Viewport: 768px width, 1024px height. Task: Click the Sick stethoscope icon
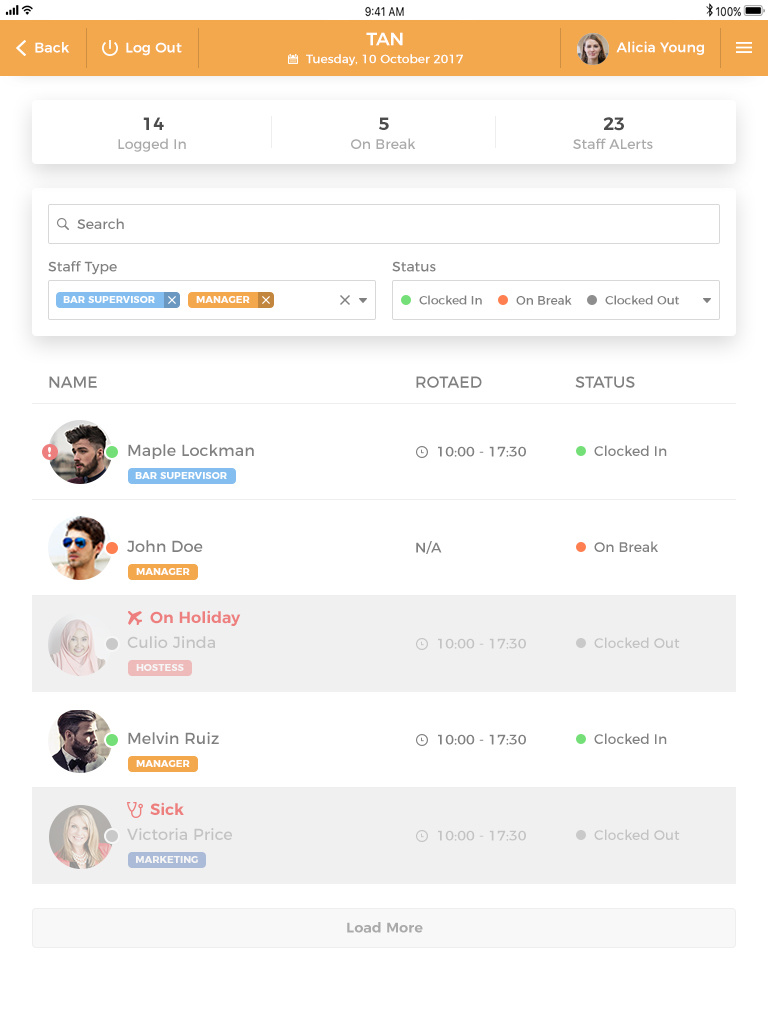(x=135, y=810)
